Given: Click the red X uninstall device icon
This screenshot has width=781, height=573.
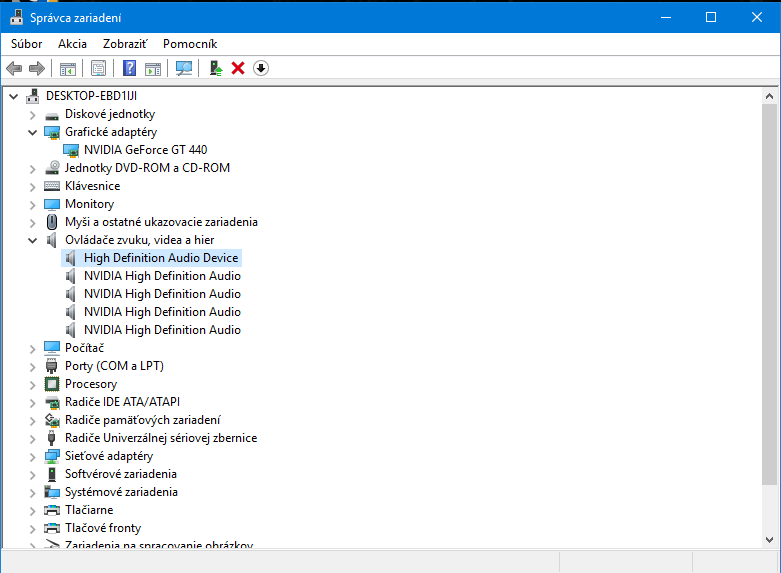Looking at the screenshot, I should [238, 68].
